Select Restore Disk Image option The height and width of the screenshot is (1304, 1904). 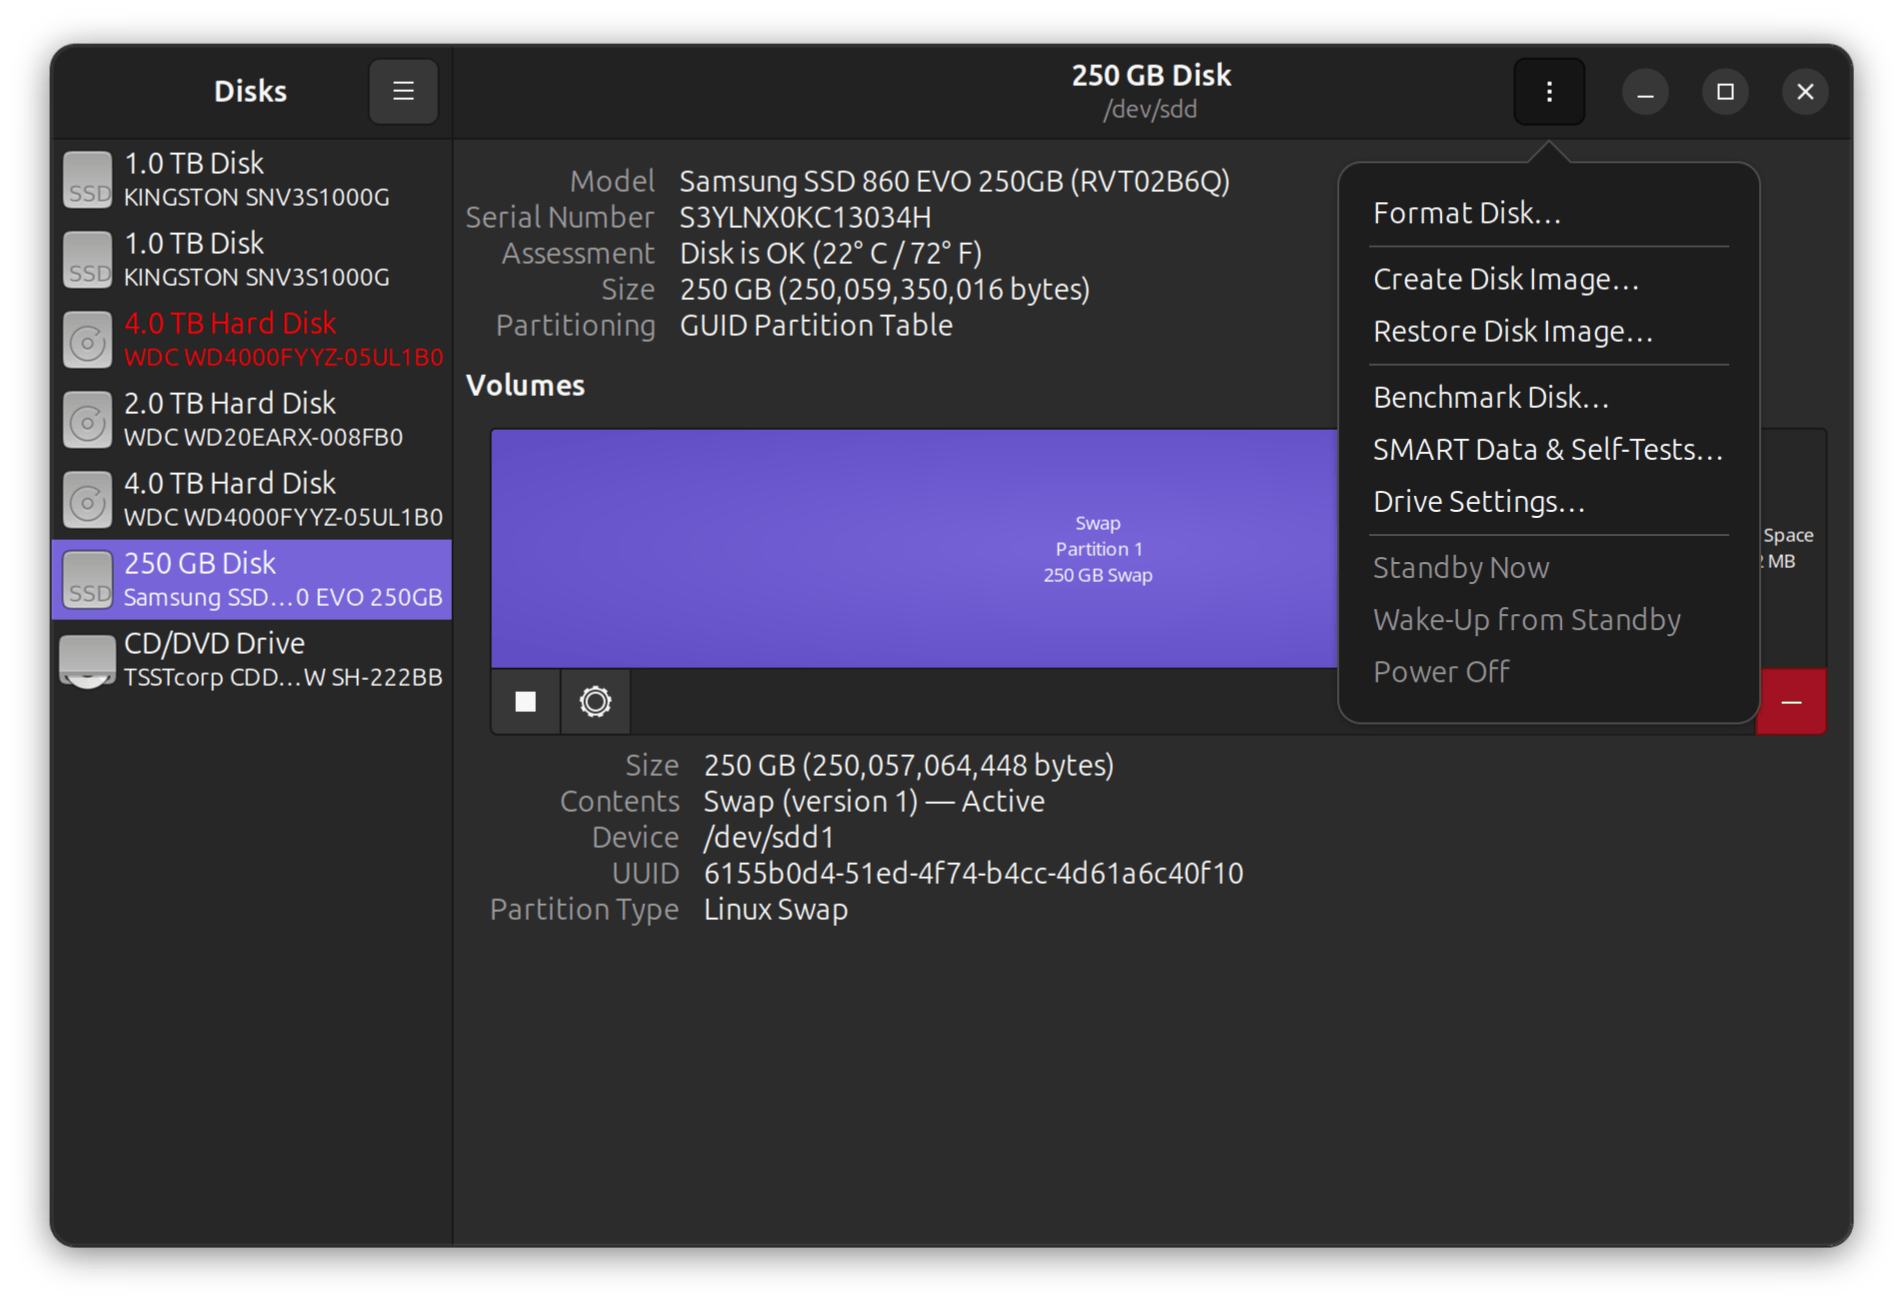tap(1512, 331)
